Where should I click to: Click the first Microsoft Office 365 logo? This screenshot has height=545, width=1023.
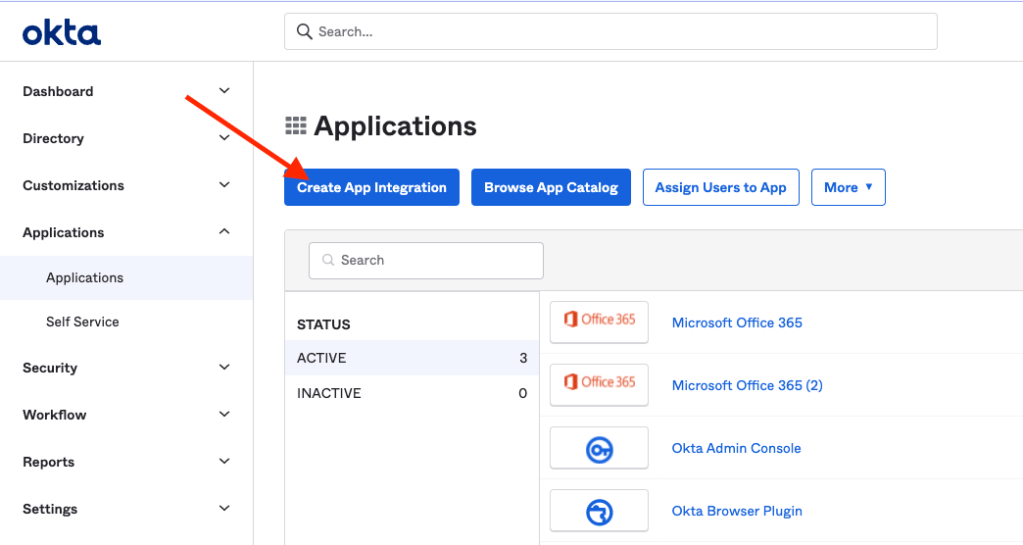pyautogui.click(x=599, y=321)
